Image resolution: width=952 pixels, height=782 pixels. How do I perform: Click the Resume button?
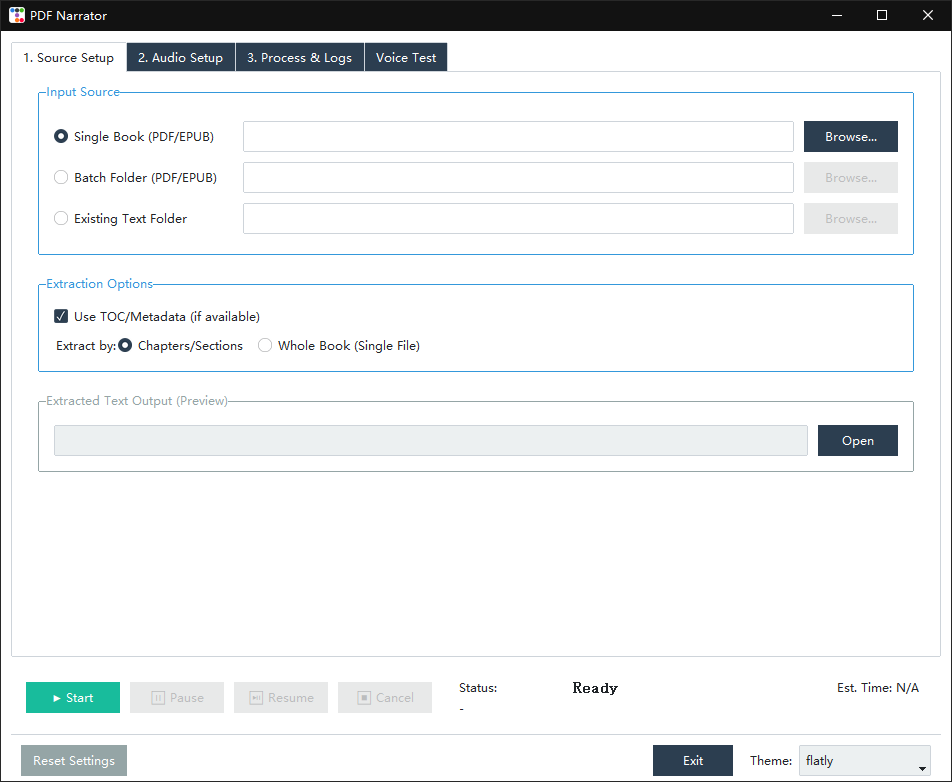coord(280,697)
